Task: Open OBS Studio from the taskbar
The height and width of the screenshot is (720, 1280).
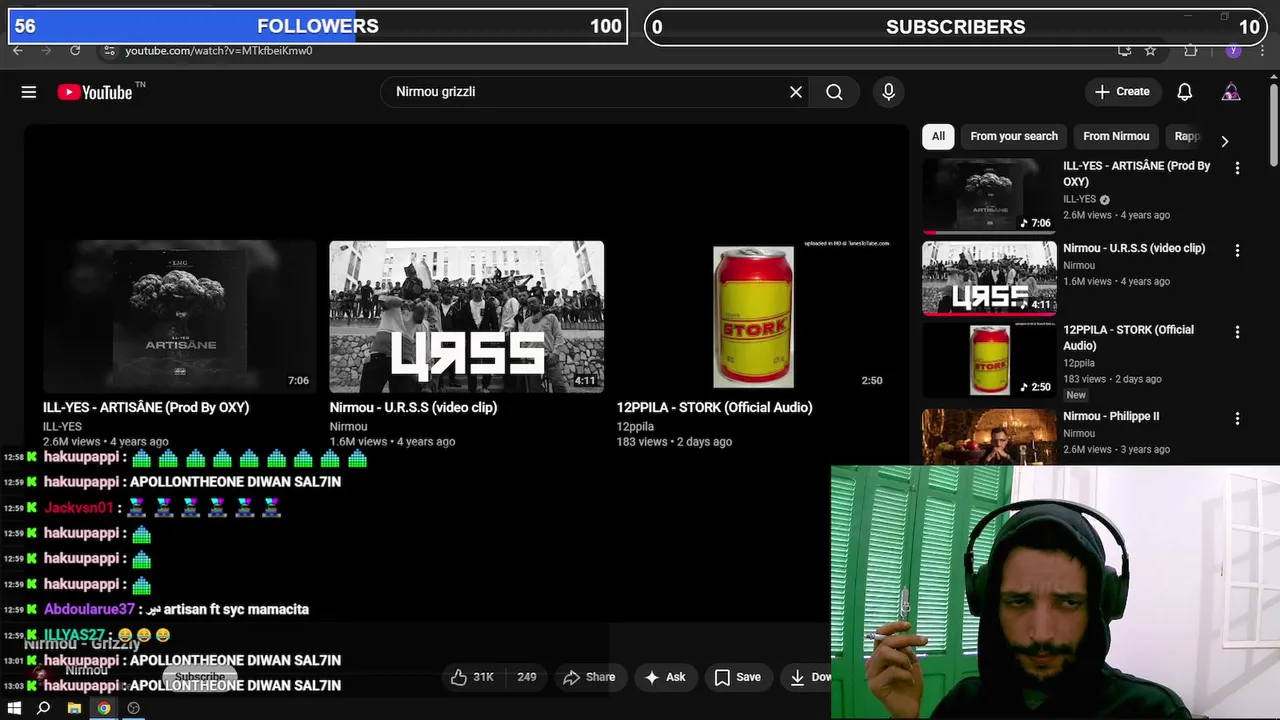Action: tap(134, 708)
